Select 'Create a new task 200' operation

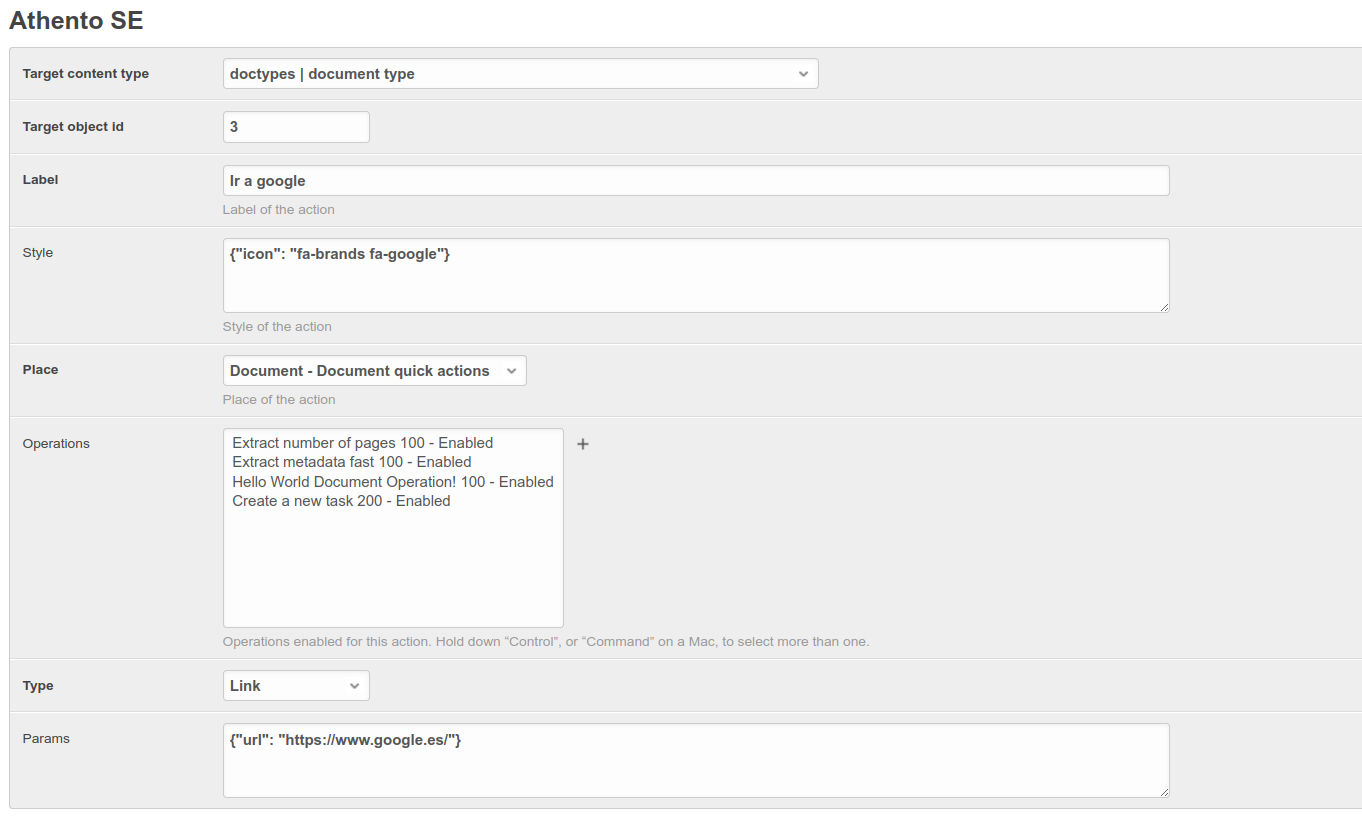point(341,501)
